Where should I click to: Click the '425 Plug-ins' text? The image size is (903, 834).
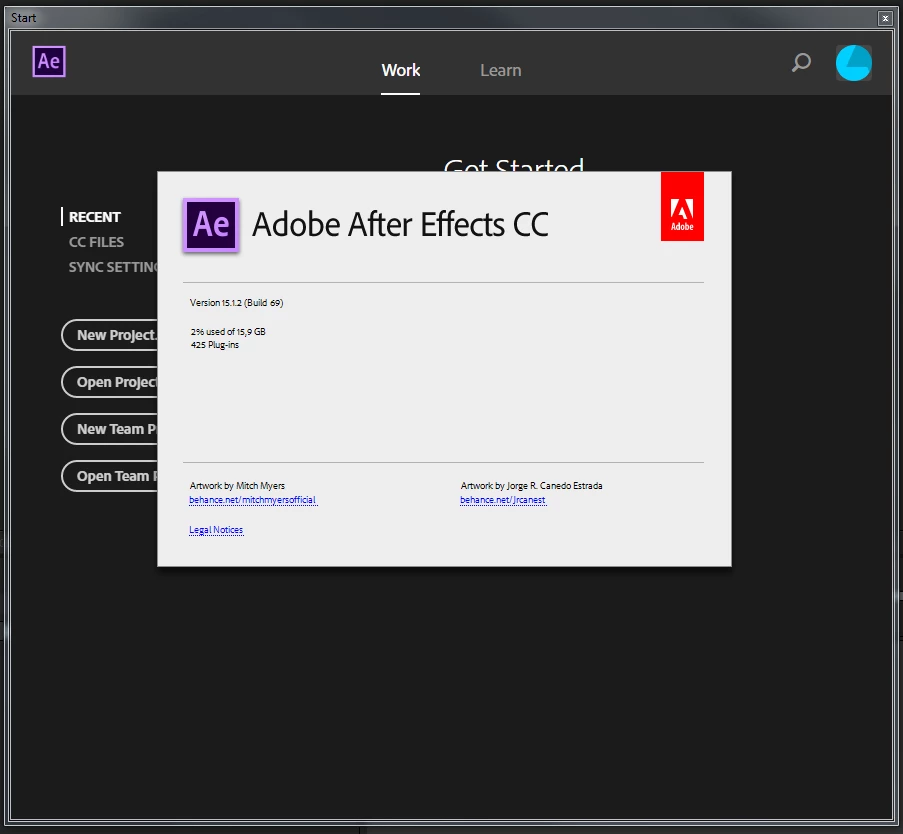pyautogui.click(x=215, y=345)
